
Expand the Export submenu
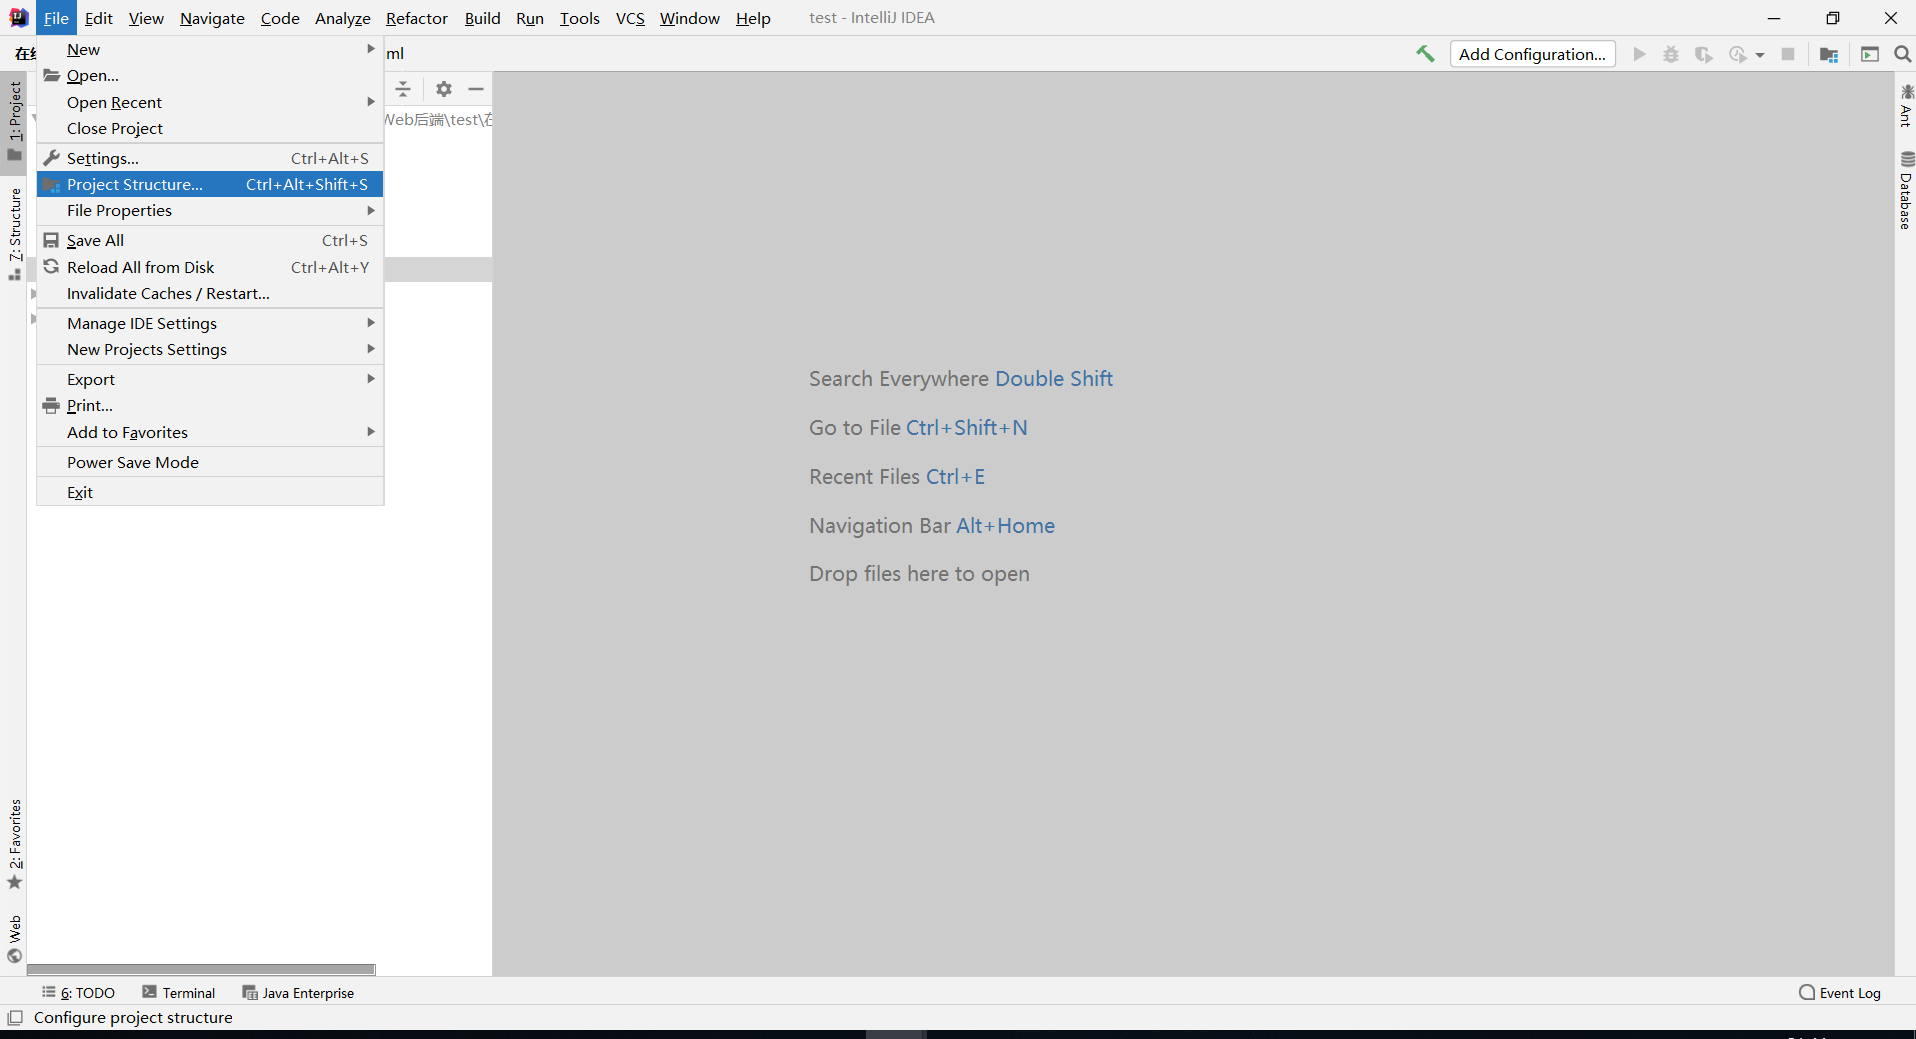(210, 379)
